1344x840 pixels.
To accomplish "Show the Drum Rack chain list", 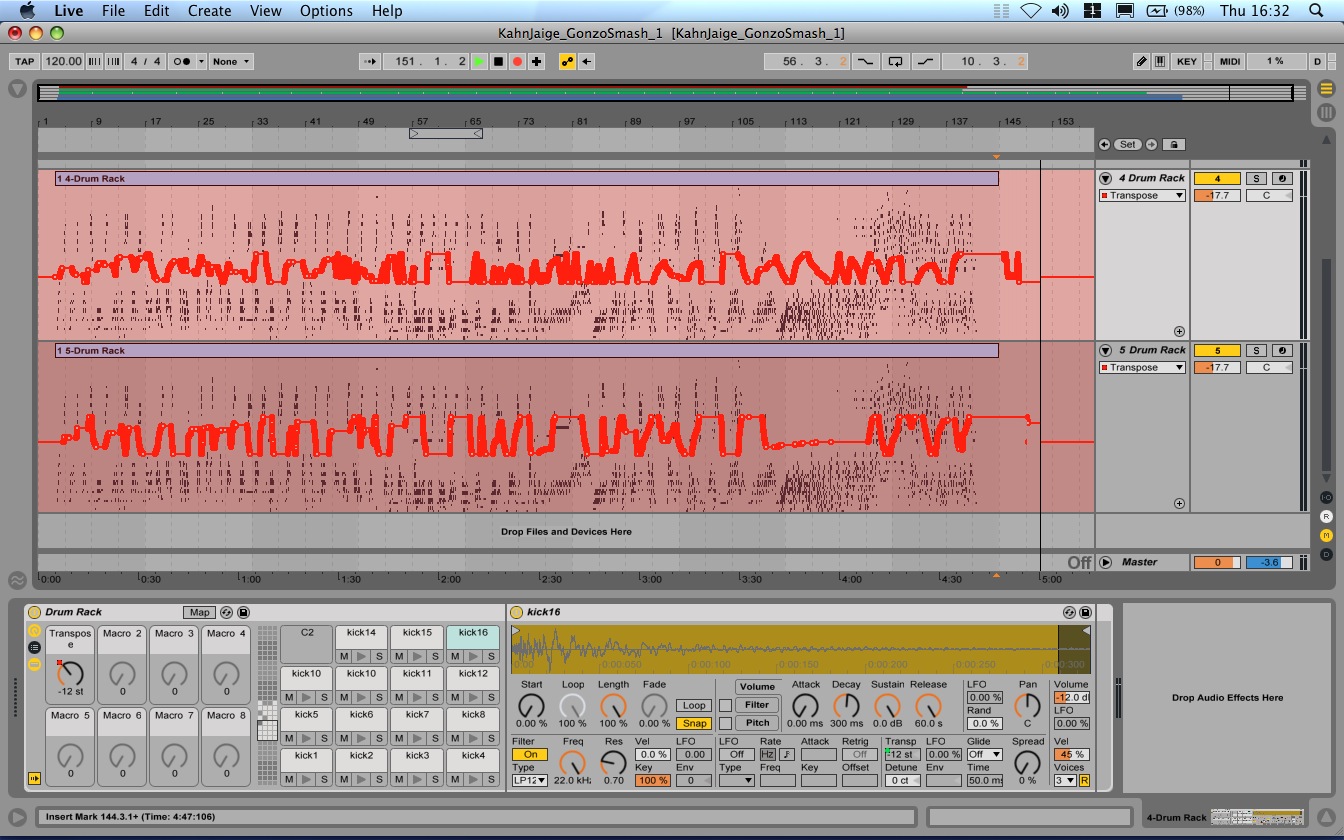I will coord(34,647).
